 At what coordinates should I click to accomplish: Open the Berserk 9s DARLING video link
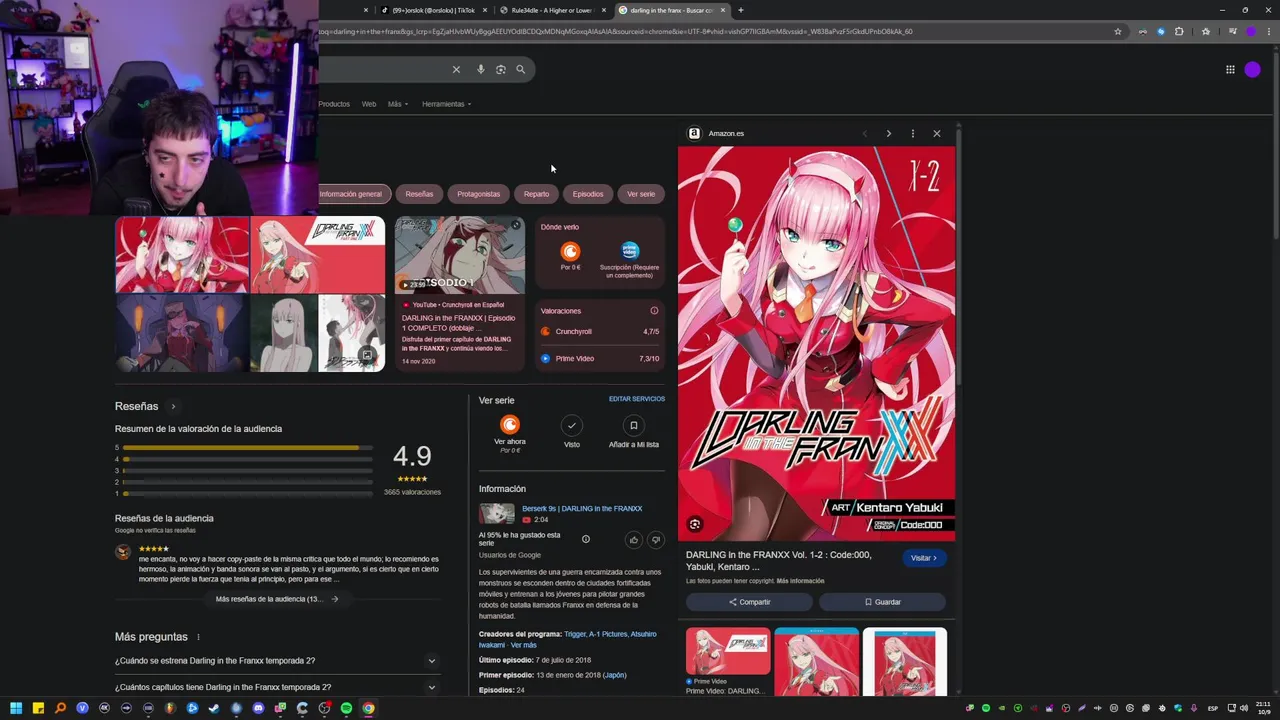[582, 508]
